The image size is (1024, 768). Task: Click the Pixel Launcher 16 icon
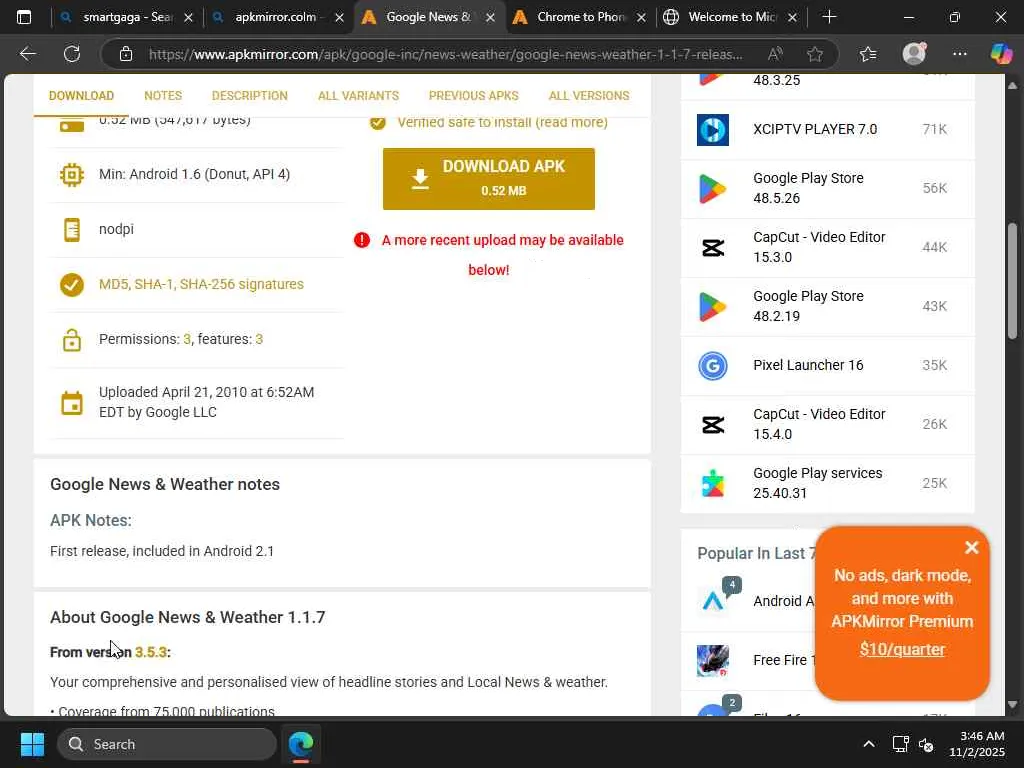point(712,366)
